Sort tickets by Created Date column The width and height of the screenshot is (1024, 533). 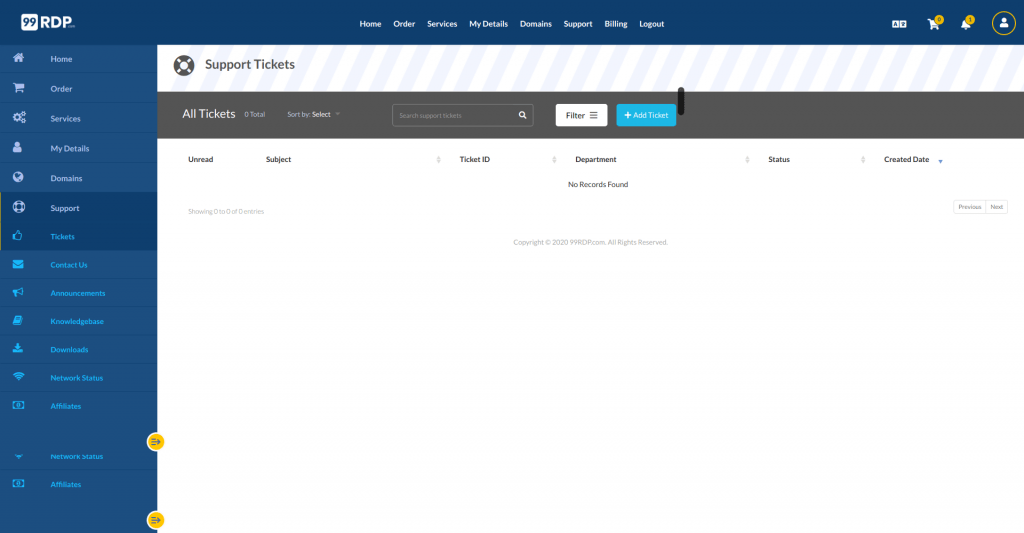click(907, 160)
